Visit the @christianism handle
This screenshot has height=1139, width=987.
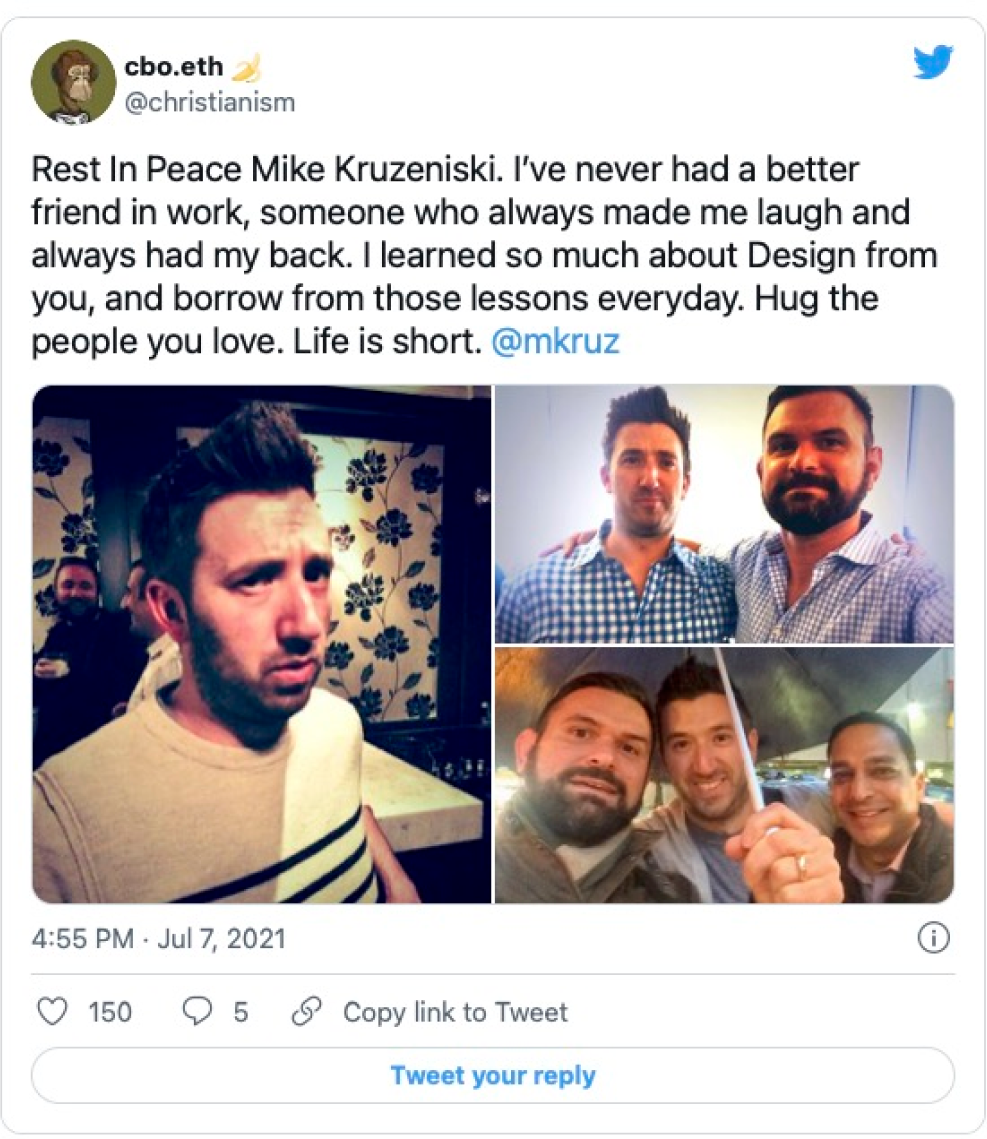click(209, 102)
